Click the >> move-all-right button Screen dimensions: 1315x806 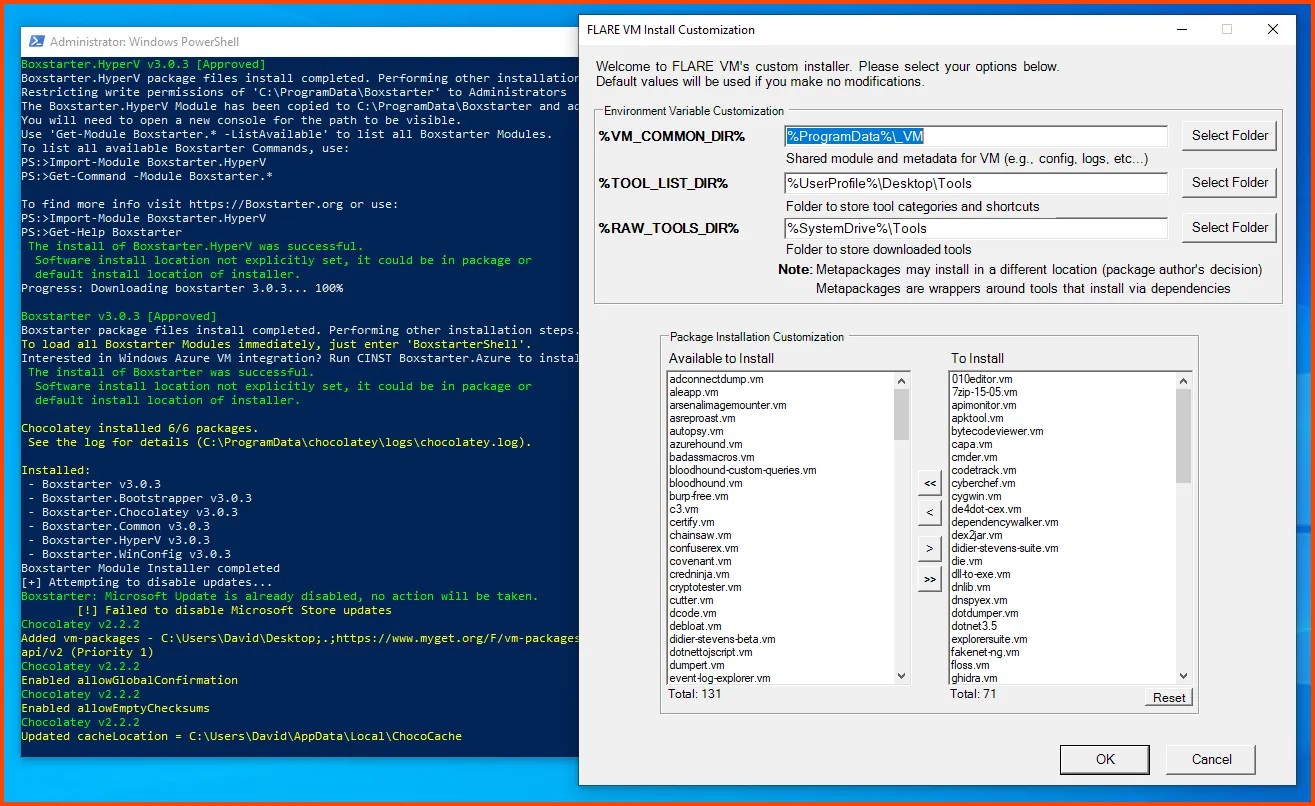930,579
